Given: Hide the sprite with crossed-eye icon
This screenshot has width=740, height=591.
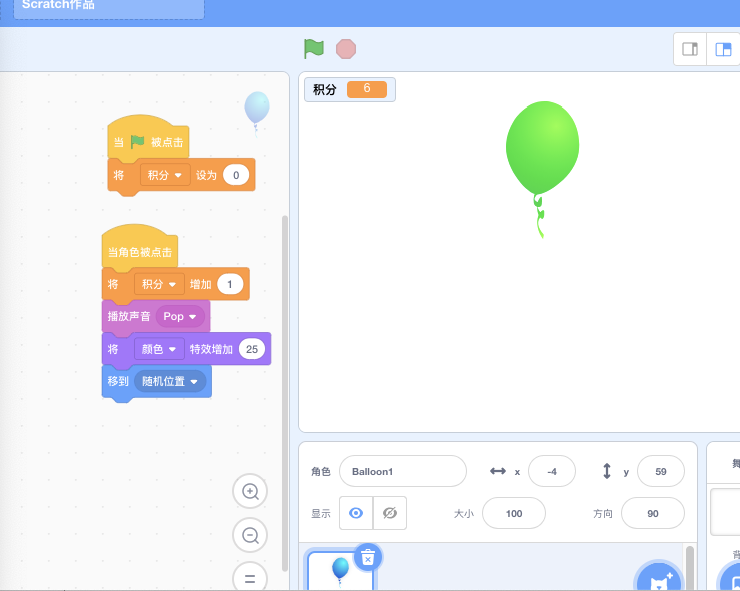Looking at the screenshot, I should (390, 513).
